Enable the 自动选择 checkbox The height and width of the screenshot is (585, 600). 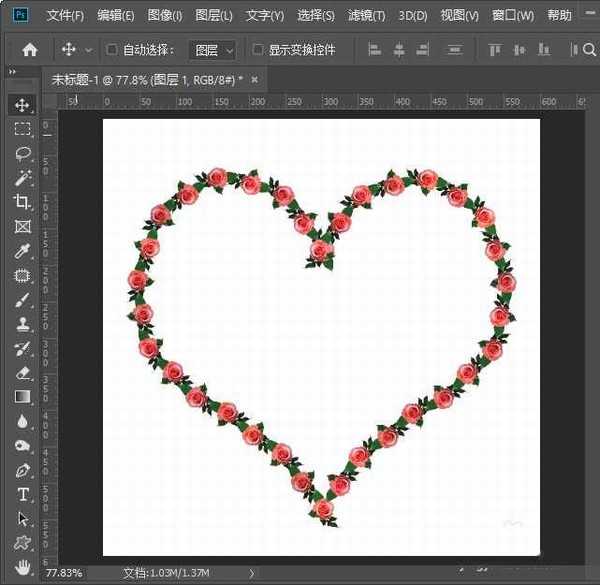pyautogui.click(x=112, y=50)
